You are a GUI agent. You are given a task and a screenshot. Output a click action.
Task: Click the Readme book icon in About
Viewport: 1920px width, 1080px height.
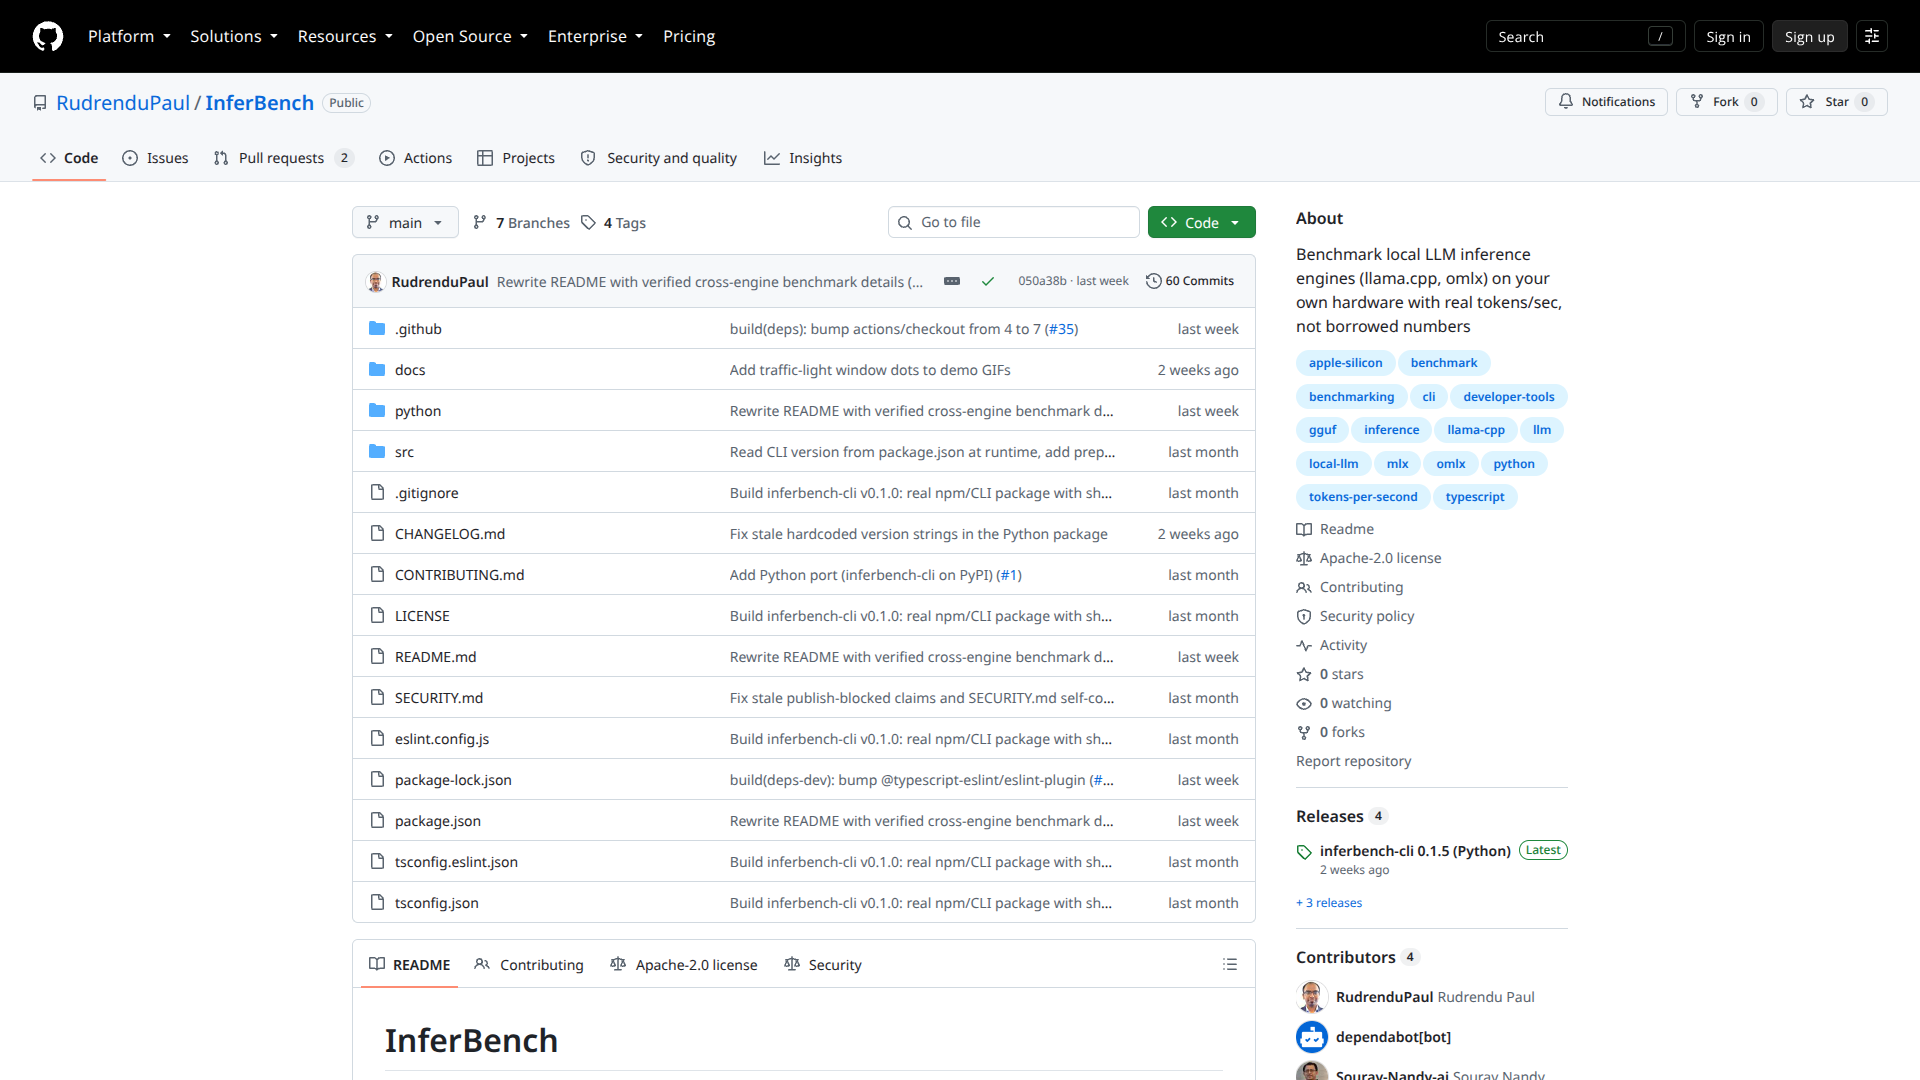[1304, 530]
